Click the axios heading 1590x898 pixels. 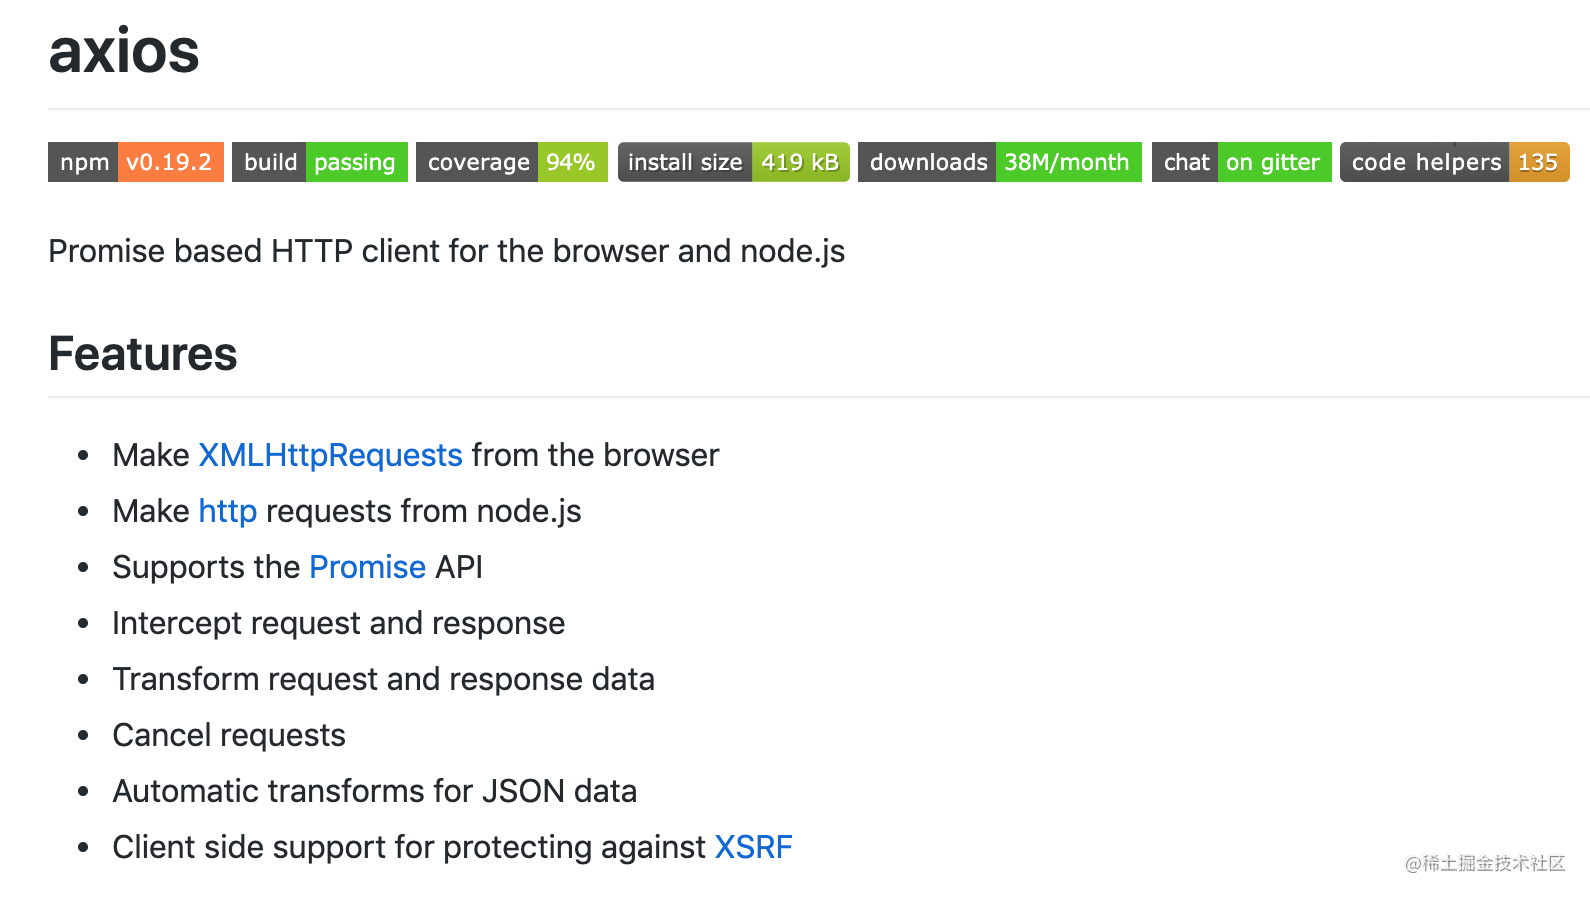(124, 50)
